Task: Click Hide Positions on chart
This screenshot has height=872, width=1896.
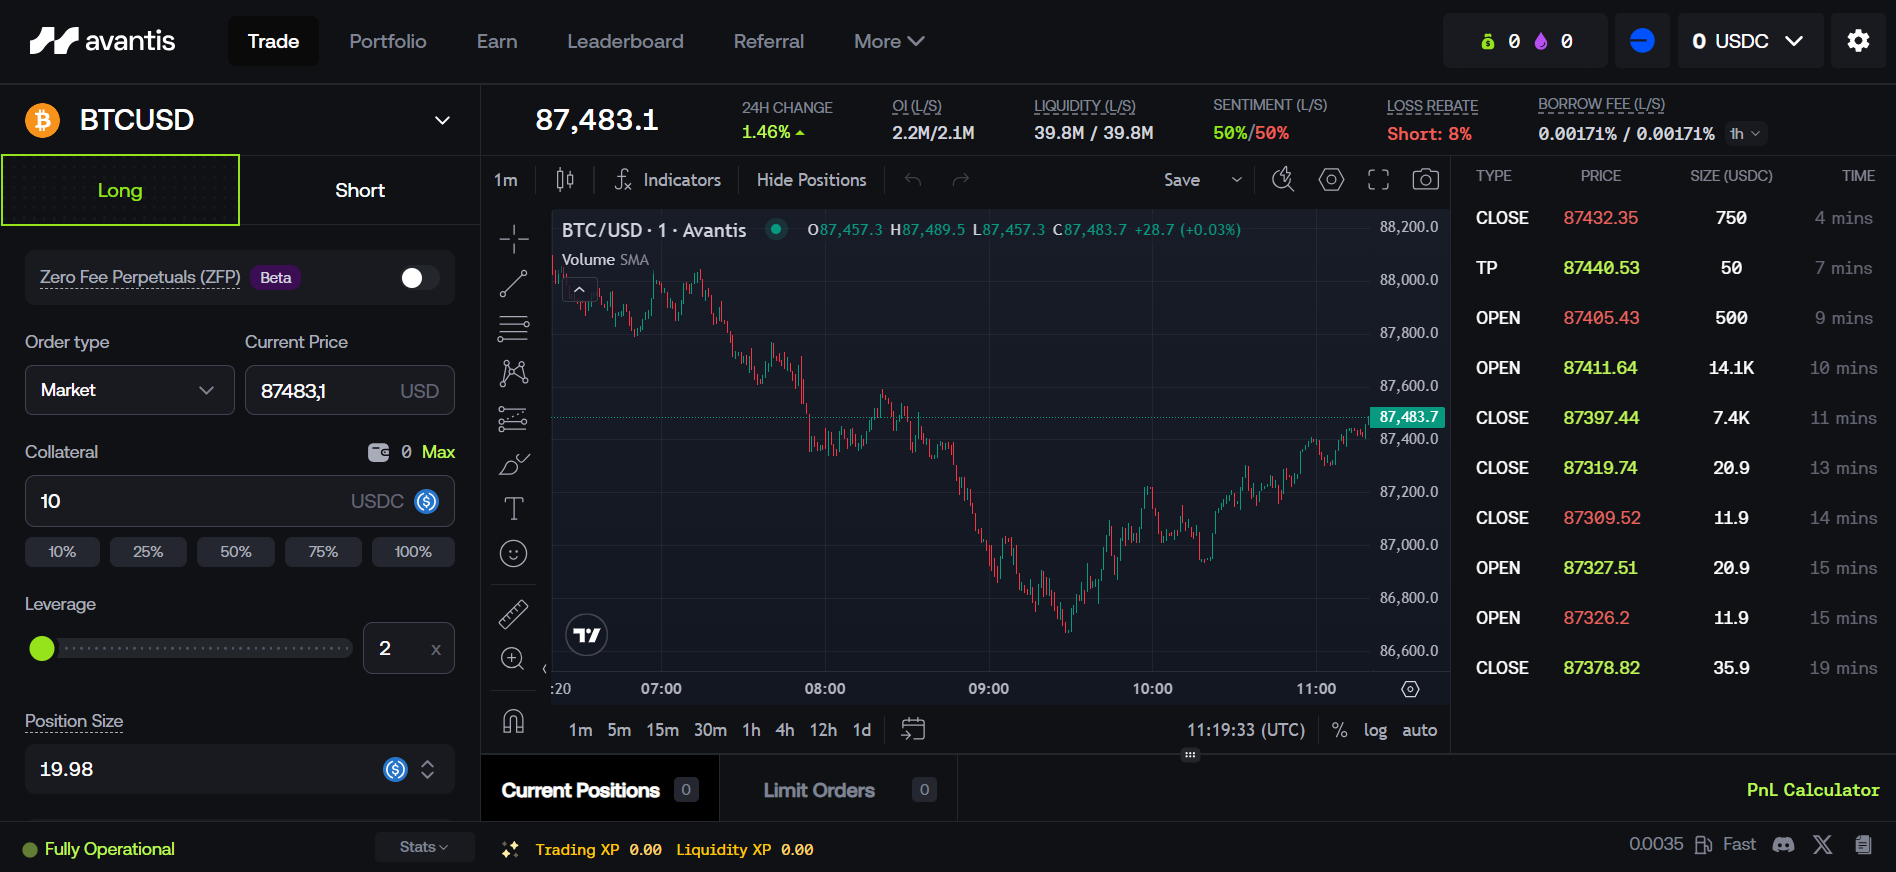Action: 811,180
